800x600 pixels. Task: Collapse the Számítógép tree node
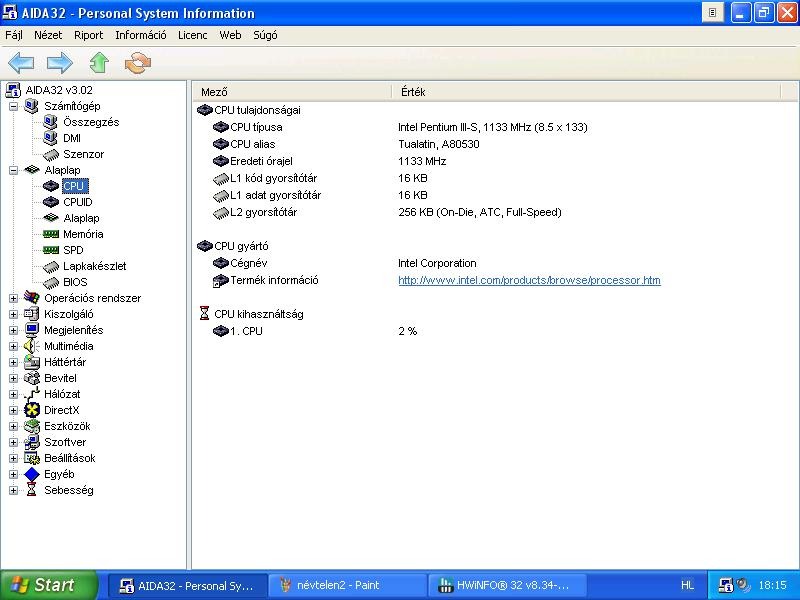pos(13,106)
